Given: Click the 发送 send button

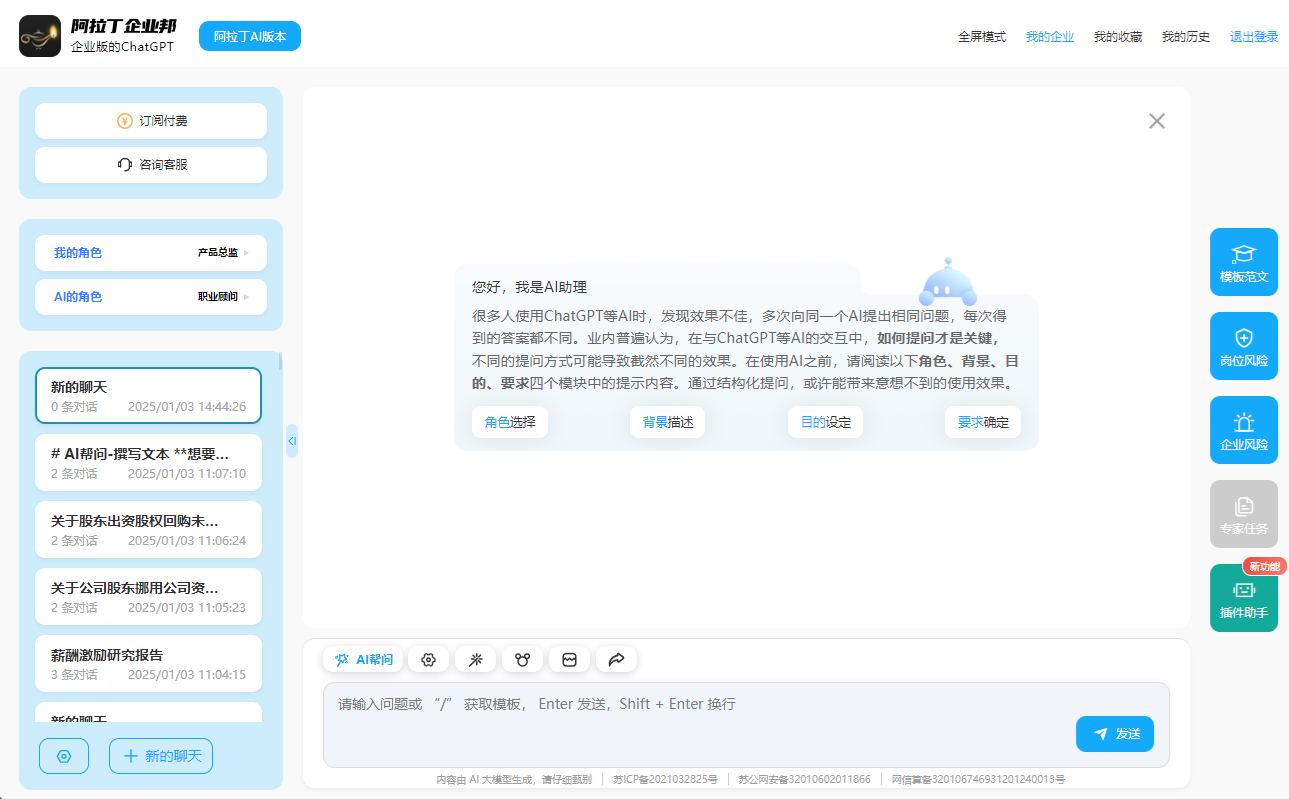Looking at the screenshot, I should (1114, 734).
